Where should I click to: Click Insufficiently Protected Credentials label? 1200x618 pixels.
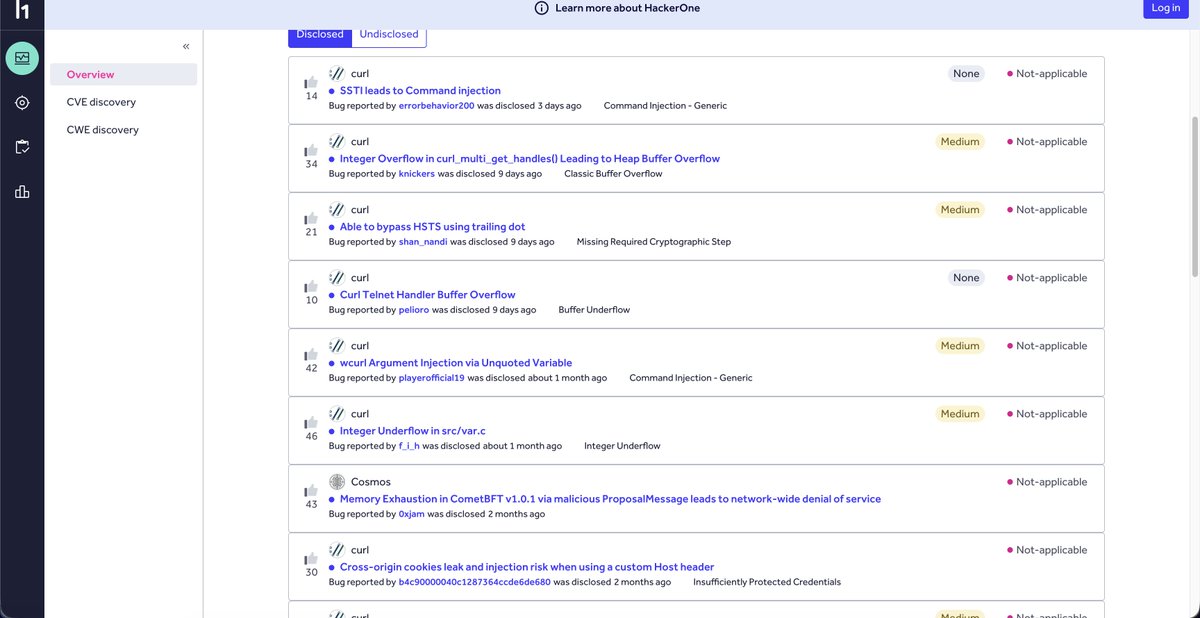tap(767, 582)
